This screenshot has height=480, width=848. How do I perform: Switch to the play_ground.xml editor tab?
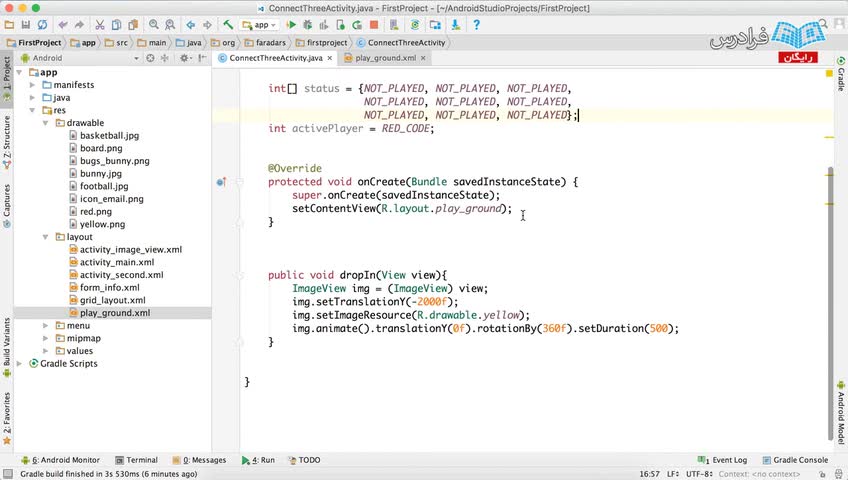(x=385, y=58)
